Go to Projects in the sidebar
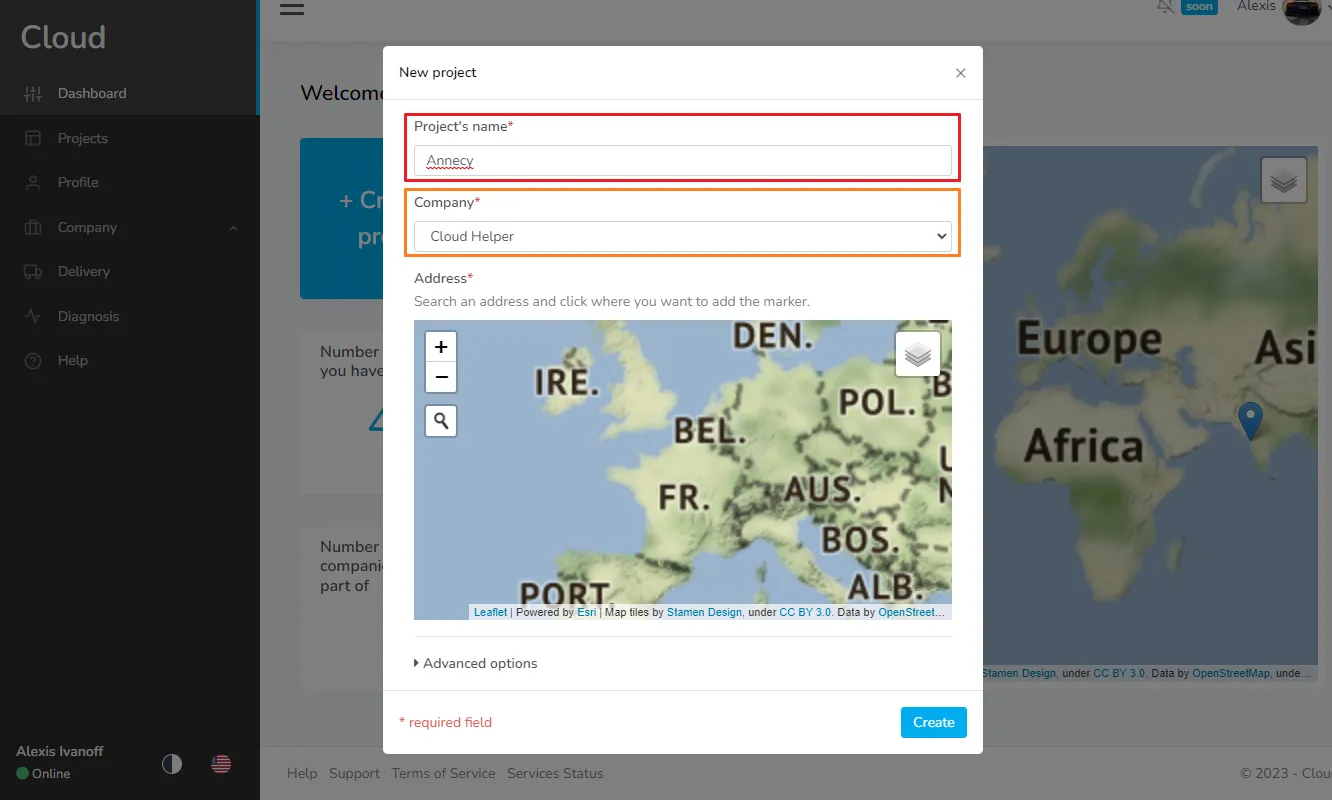Image resolution: width=1332 pixels, height=800 pixels. pos(82,138)
